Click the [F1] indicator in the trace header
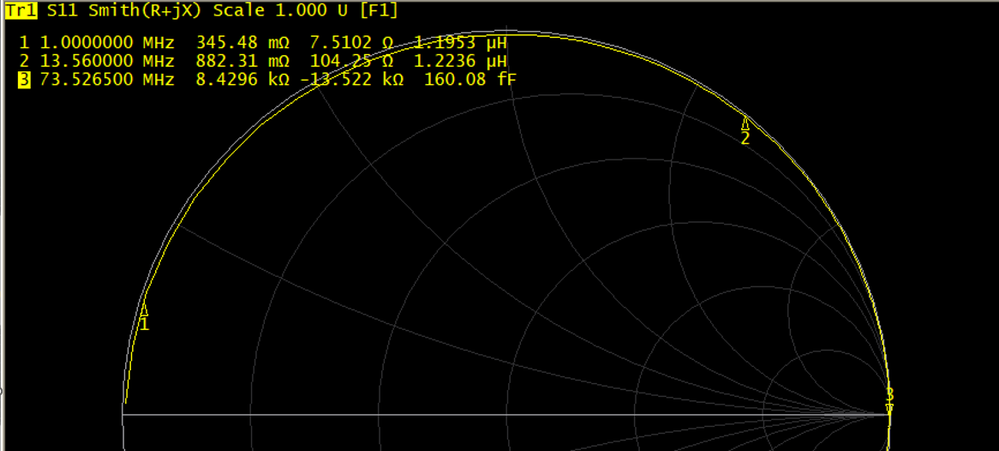Screen dimensions: 999x451 (x=377, y=11)
